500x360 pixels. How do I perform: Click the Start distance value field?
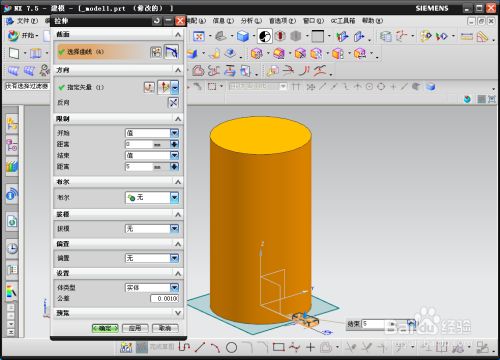pos(139,144)
